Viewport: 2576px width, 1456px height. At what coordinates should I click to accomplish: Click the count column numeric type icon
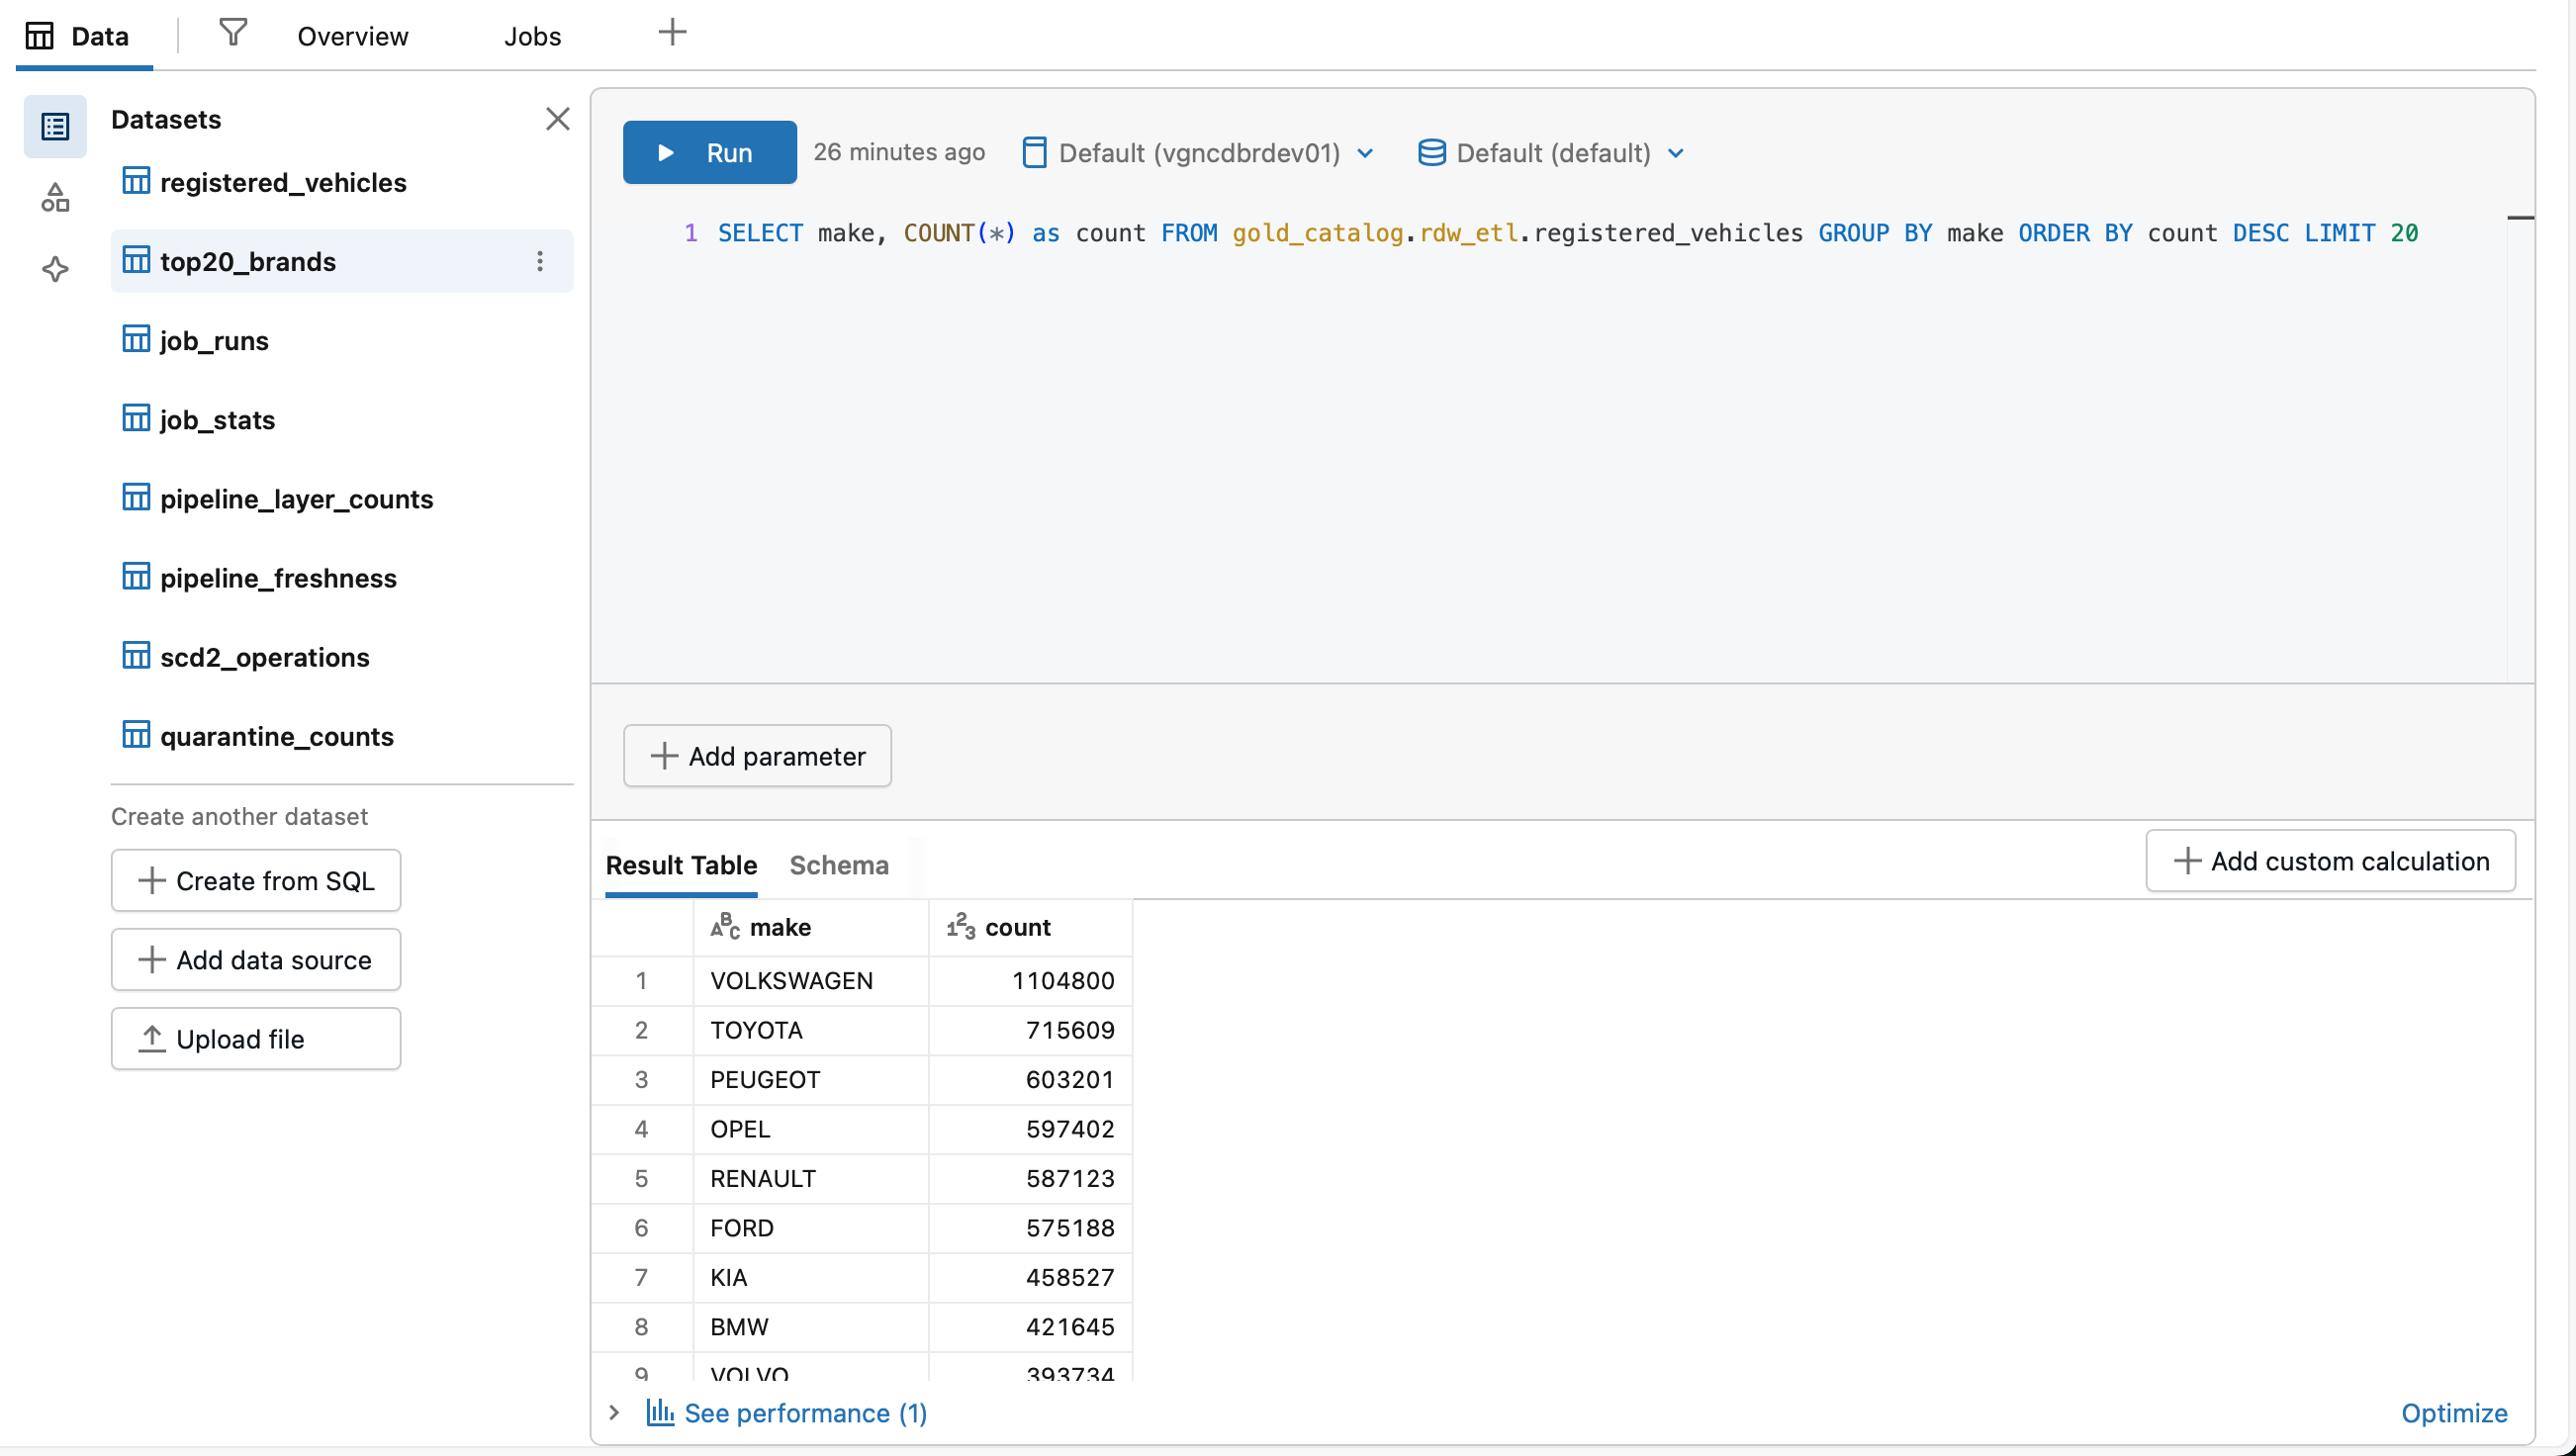(x=960, y=927)
